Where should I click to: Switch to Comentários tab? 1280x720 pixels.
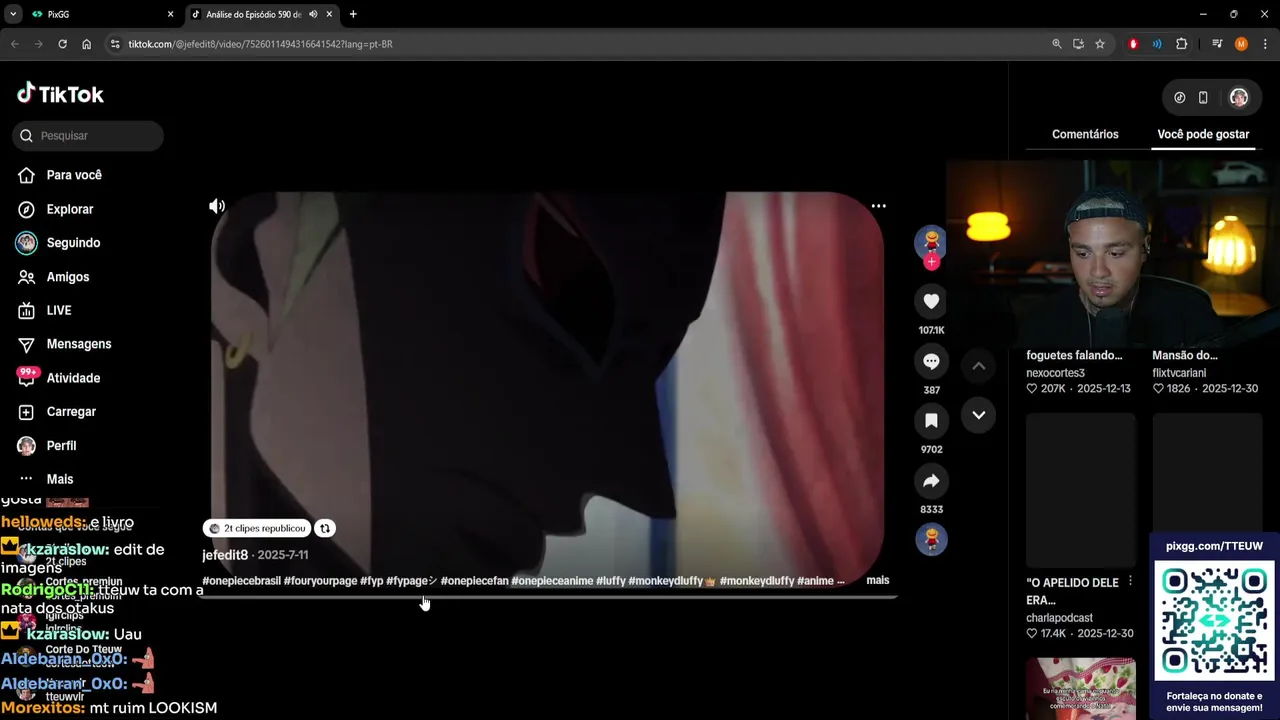[x=1085, y=134]
